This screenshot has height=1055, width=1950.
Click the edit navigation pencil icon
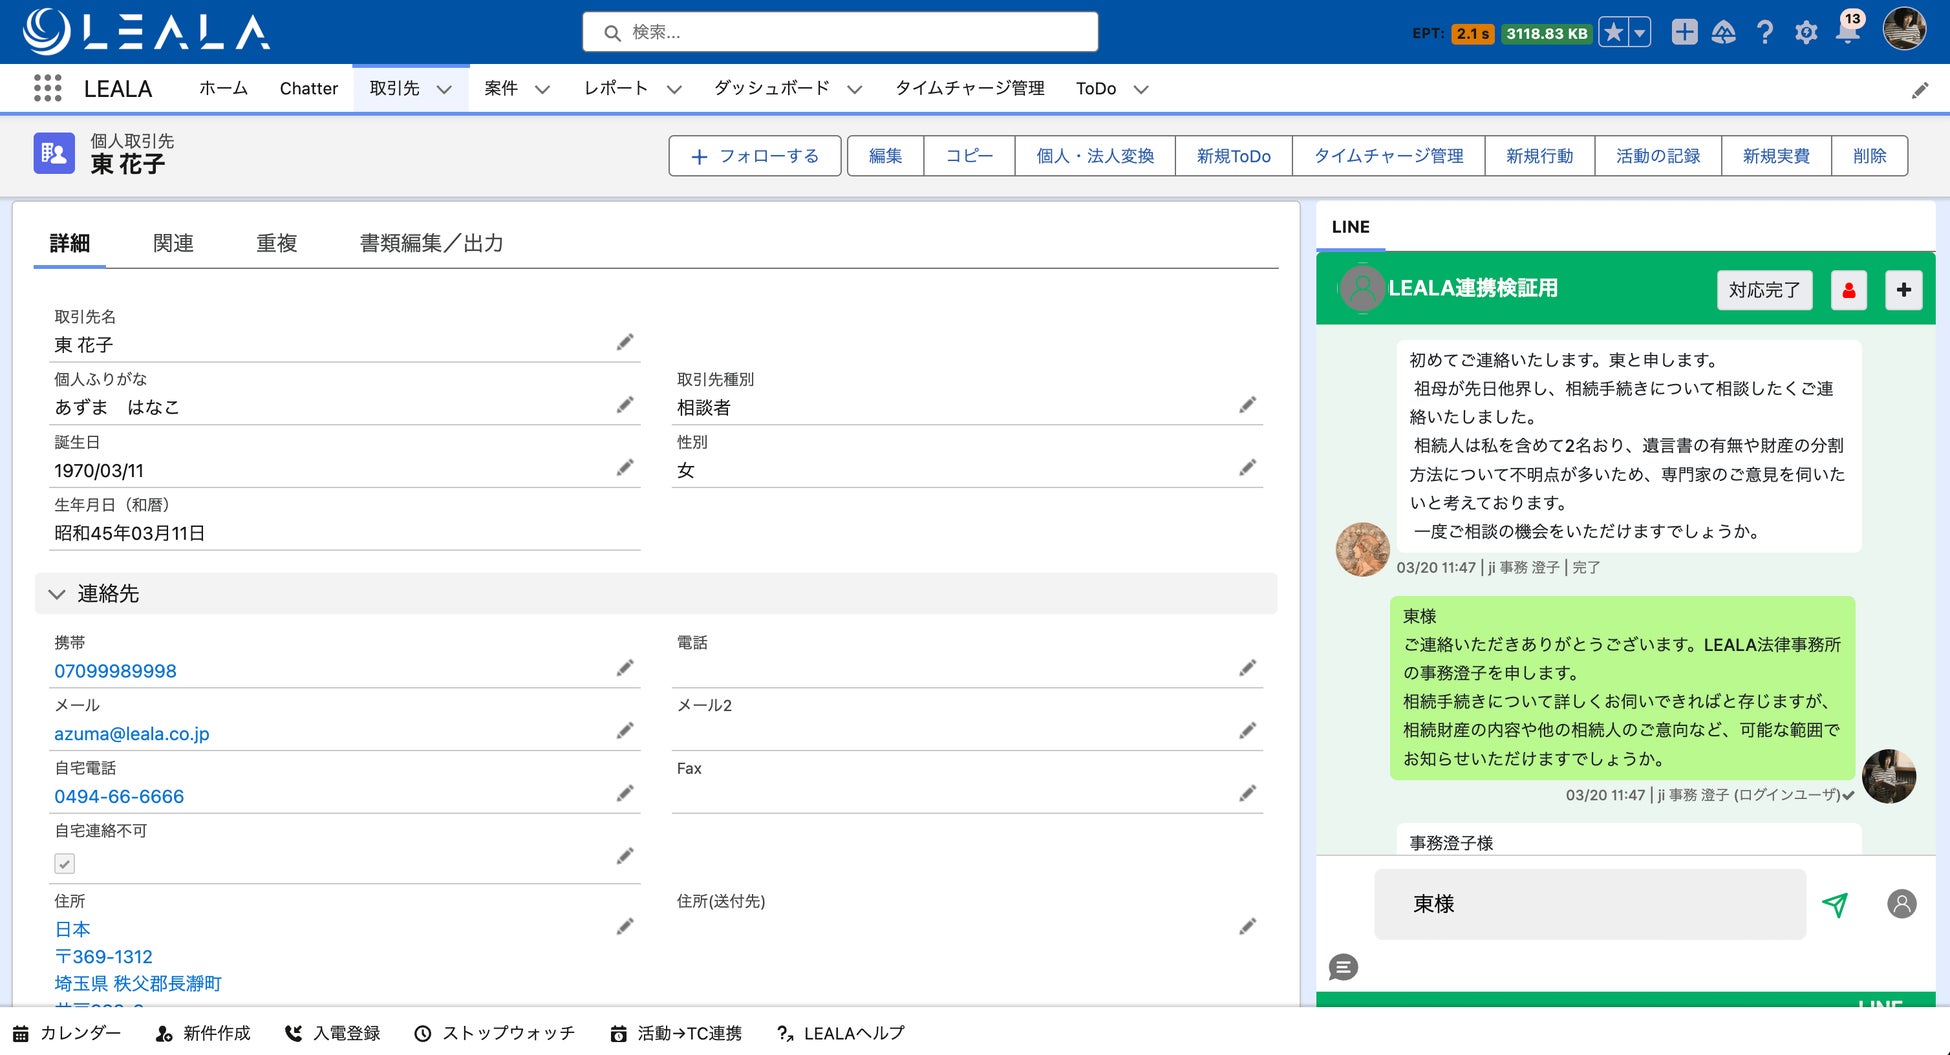point(1920,90)
